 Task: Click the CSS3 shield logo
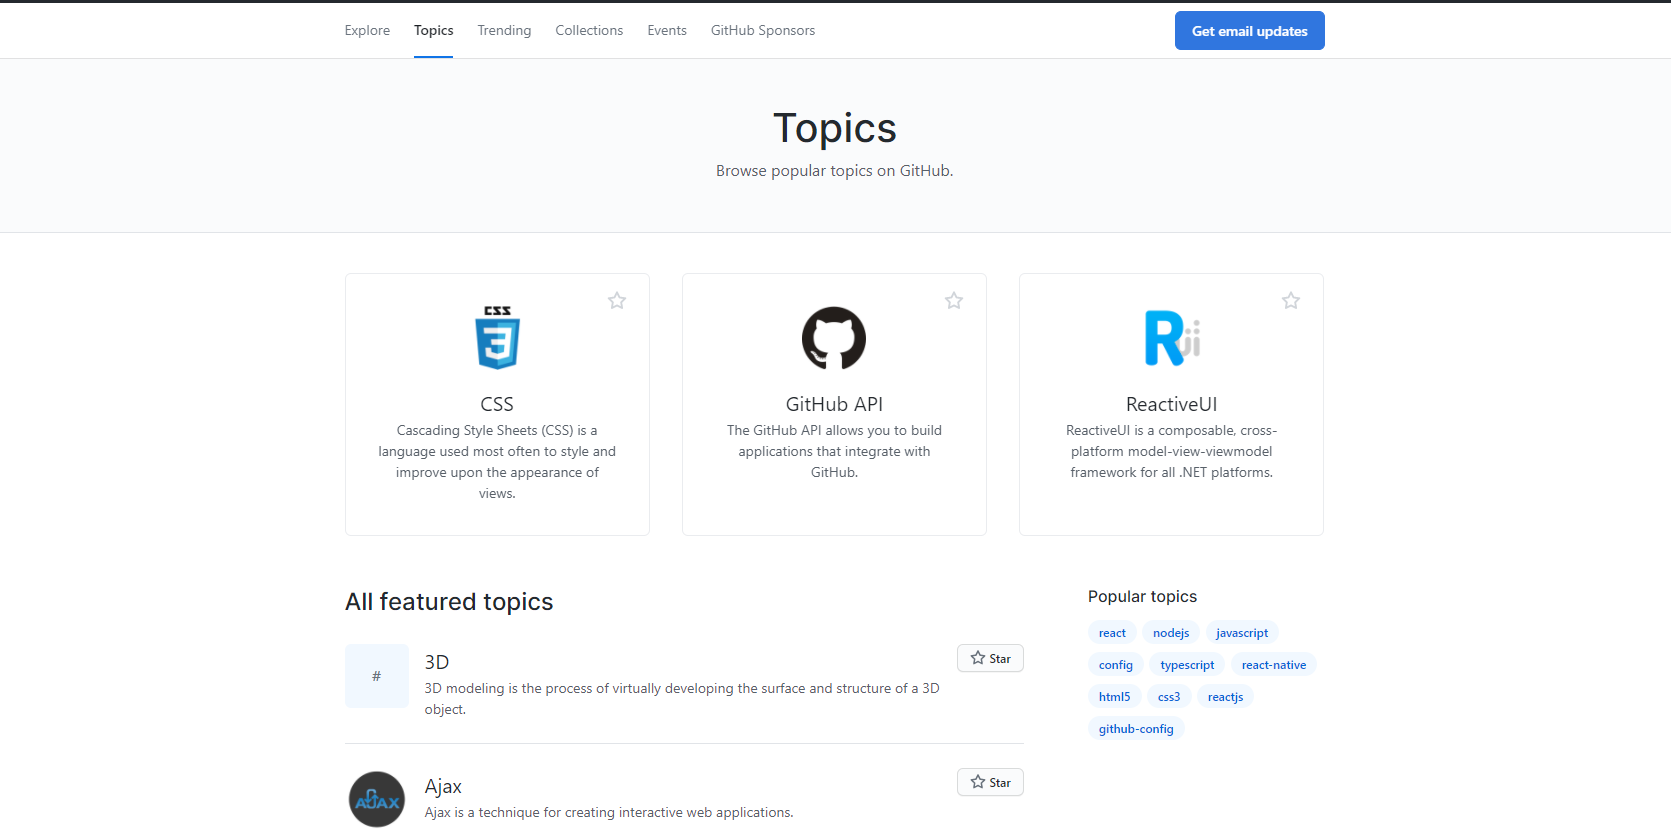tap(497, 338)
